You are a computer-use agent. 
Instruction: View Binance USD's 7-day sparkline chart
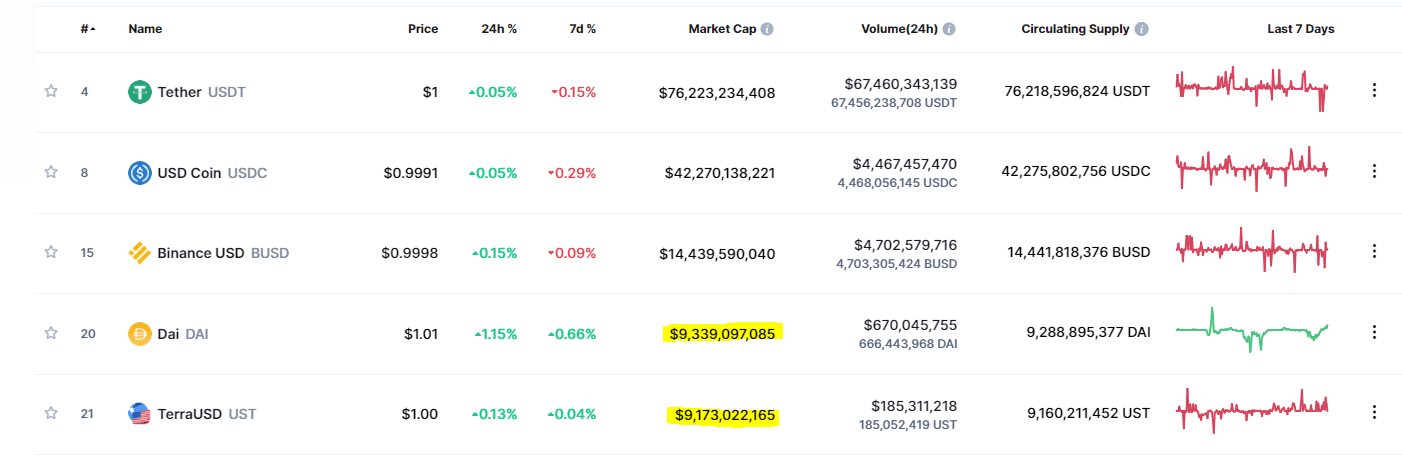point(1252,249)
